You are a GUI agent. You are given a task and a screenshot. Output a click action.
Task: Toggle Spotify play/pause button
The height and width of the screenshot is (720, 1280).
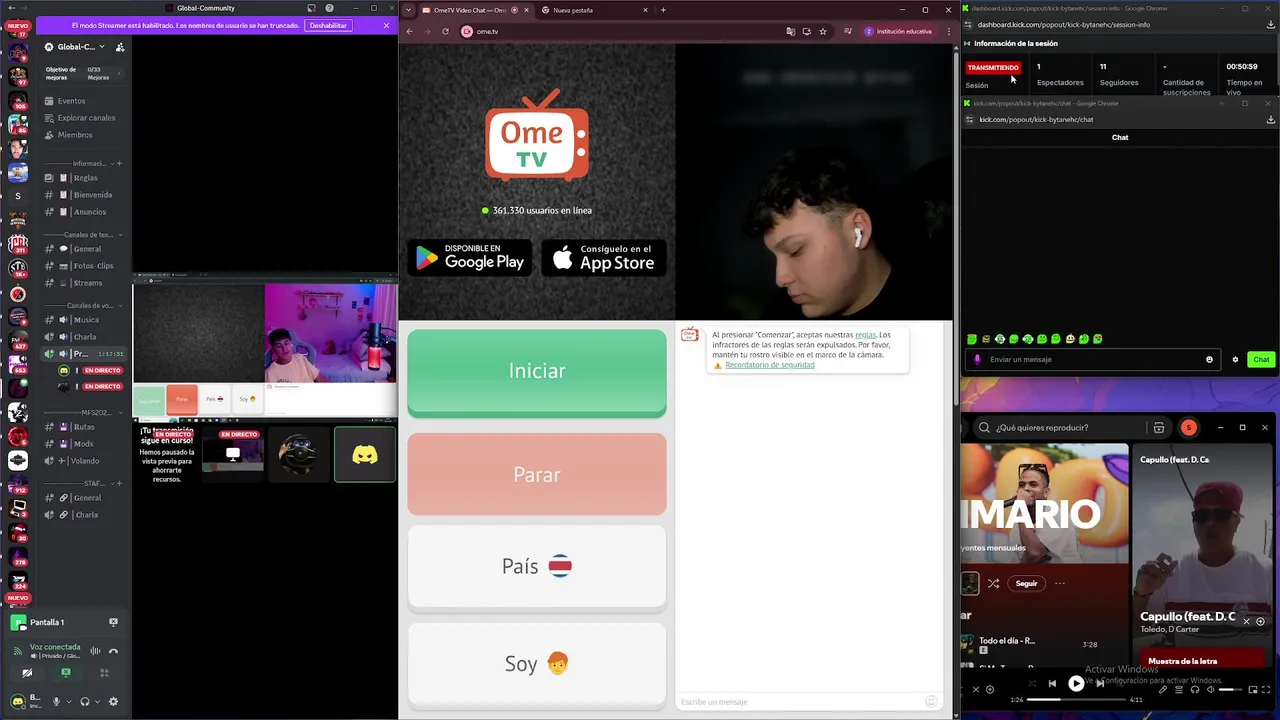coord(1076,684)
